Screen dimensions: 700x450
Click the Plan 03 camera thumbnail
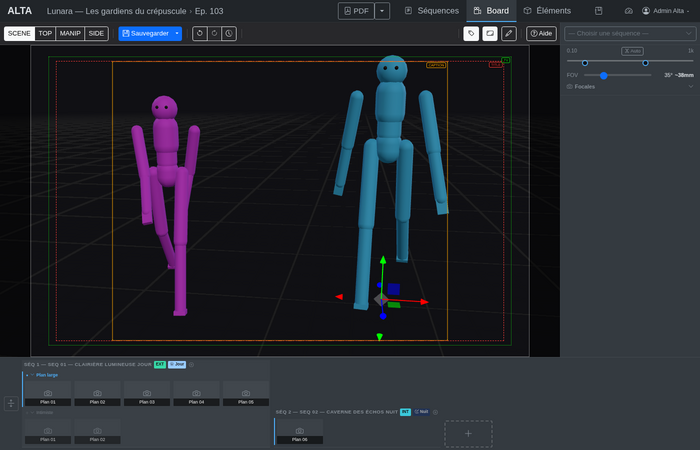[147, 393]
